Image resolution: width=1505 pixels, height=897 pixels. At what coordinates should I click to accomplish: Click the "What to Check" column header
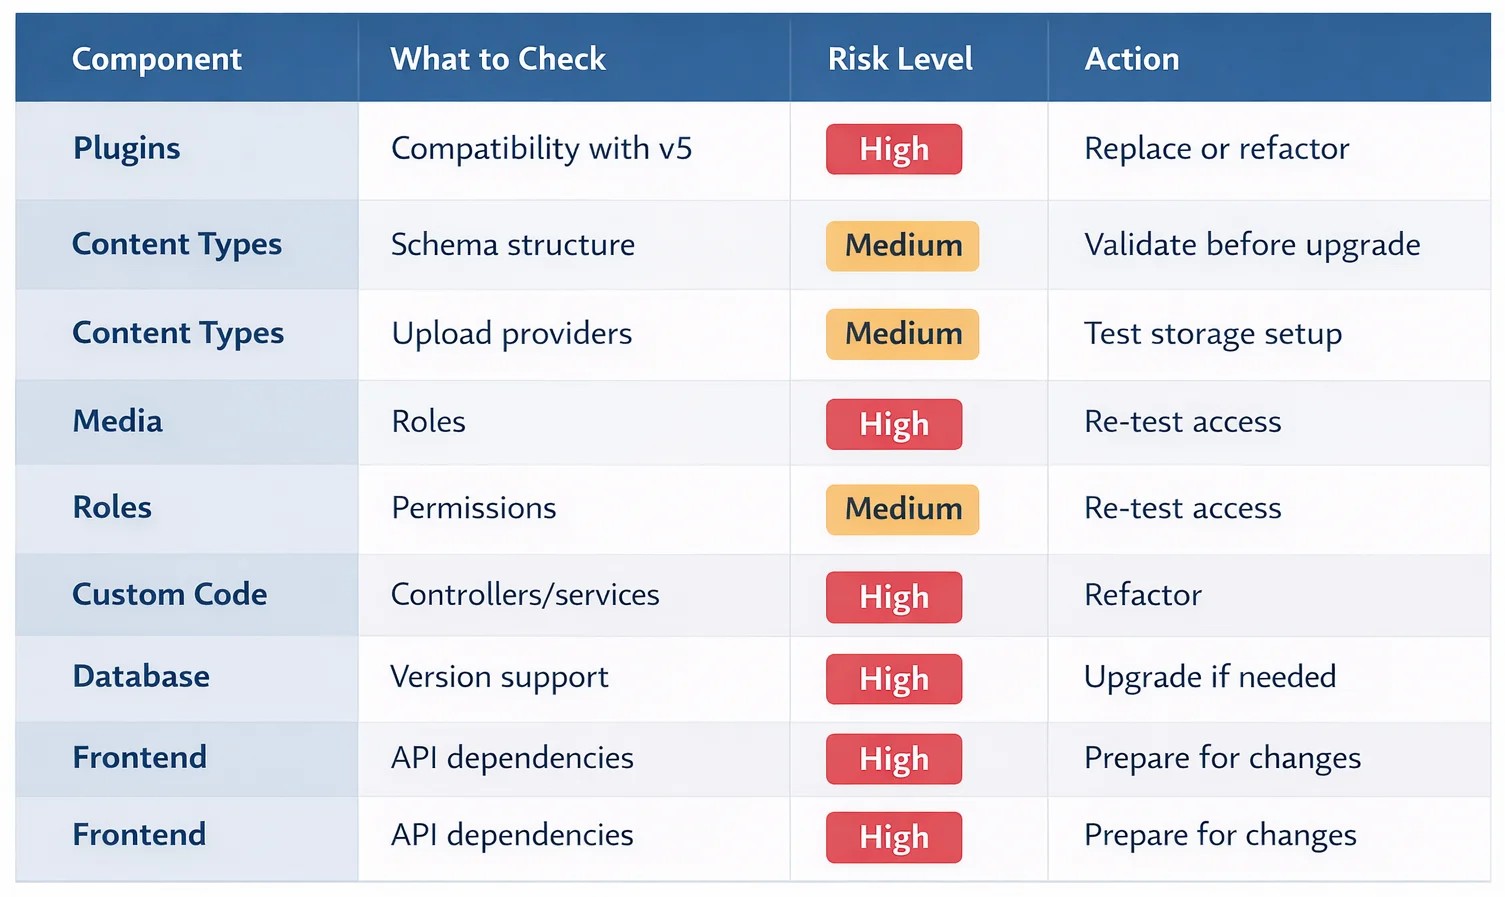[x=498, y=59]
